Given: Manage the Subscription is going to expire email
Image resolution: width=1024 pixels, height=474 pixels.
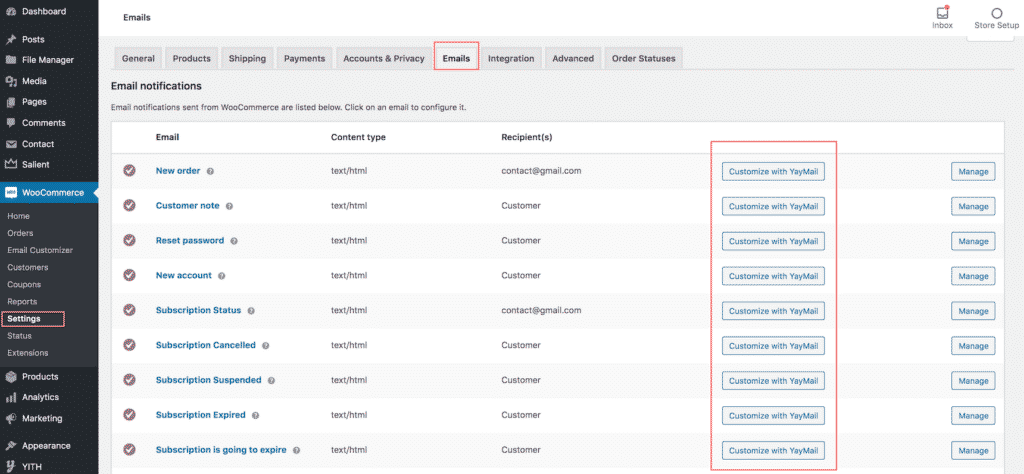Looking at the screenshot, I should (973, 450).
